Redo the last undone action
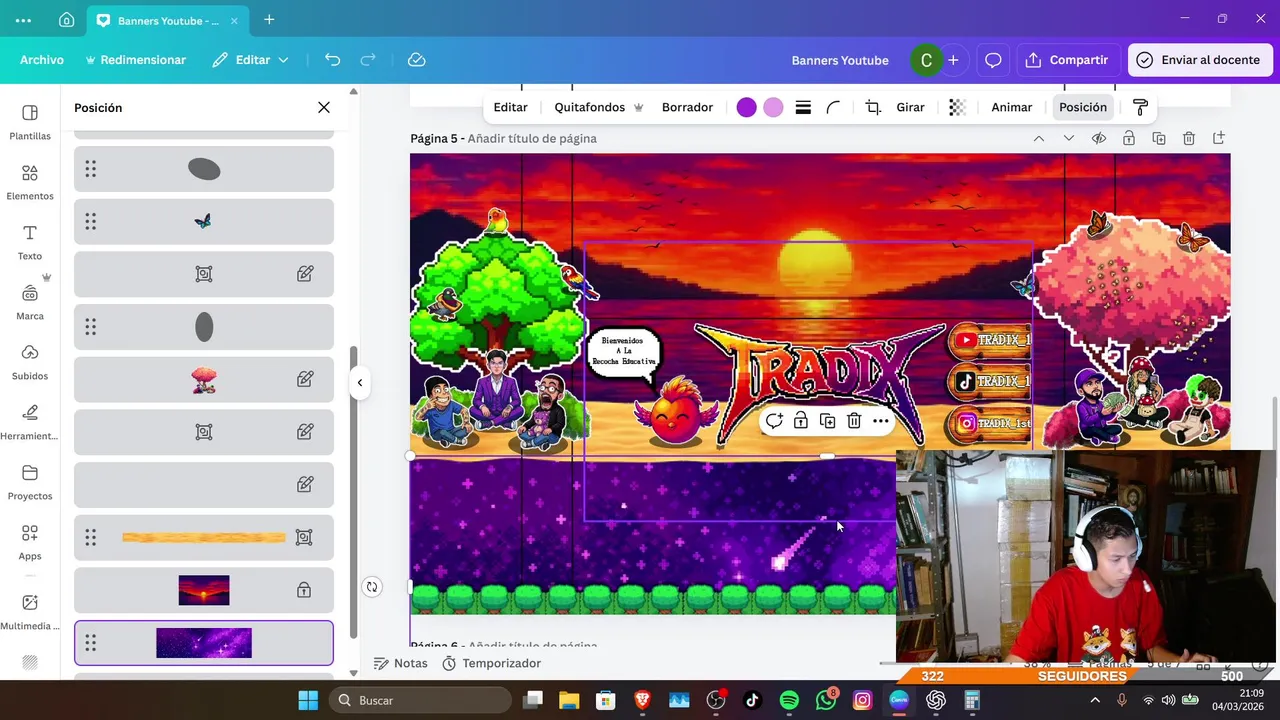The width and height of the screenshot is (1280, 720). 368,60
